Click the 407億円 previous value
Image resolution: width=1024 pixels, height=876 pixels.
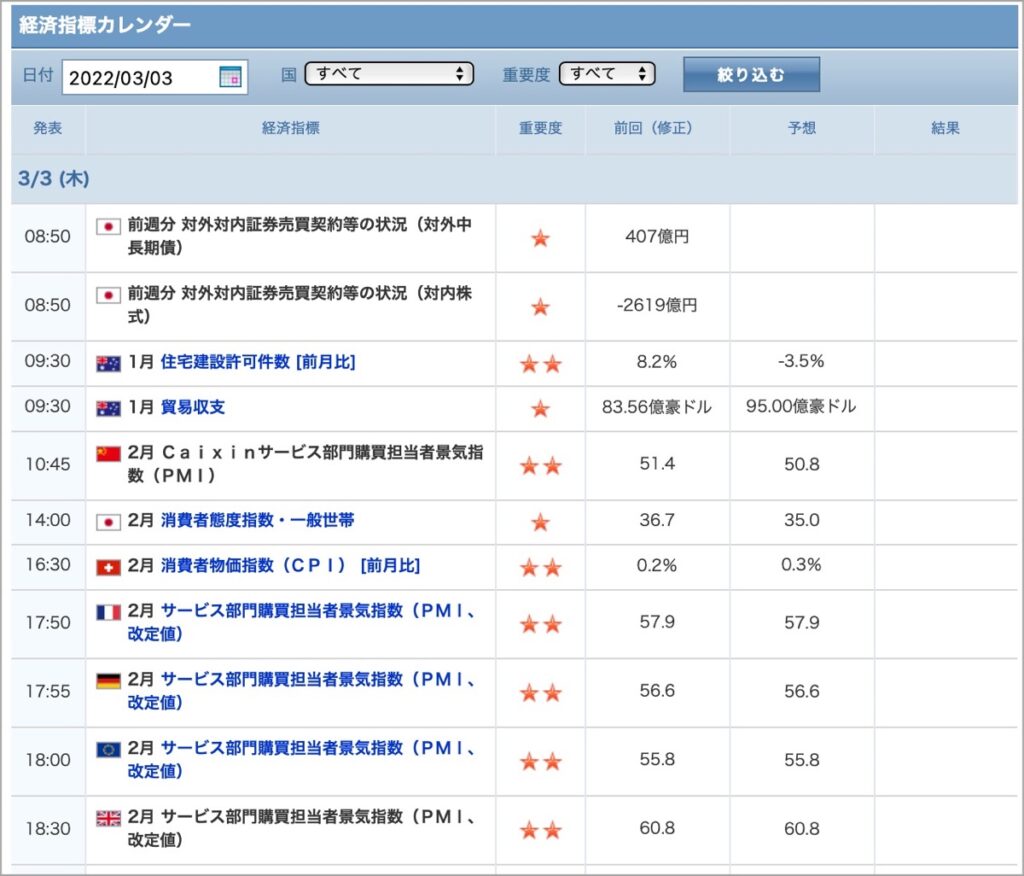657,236
